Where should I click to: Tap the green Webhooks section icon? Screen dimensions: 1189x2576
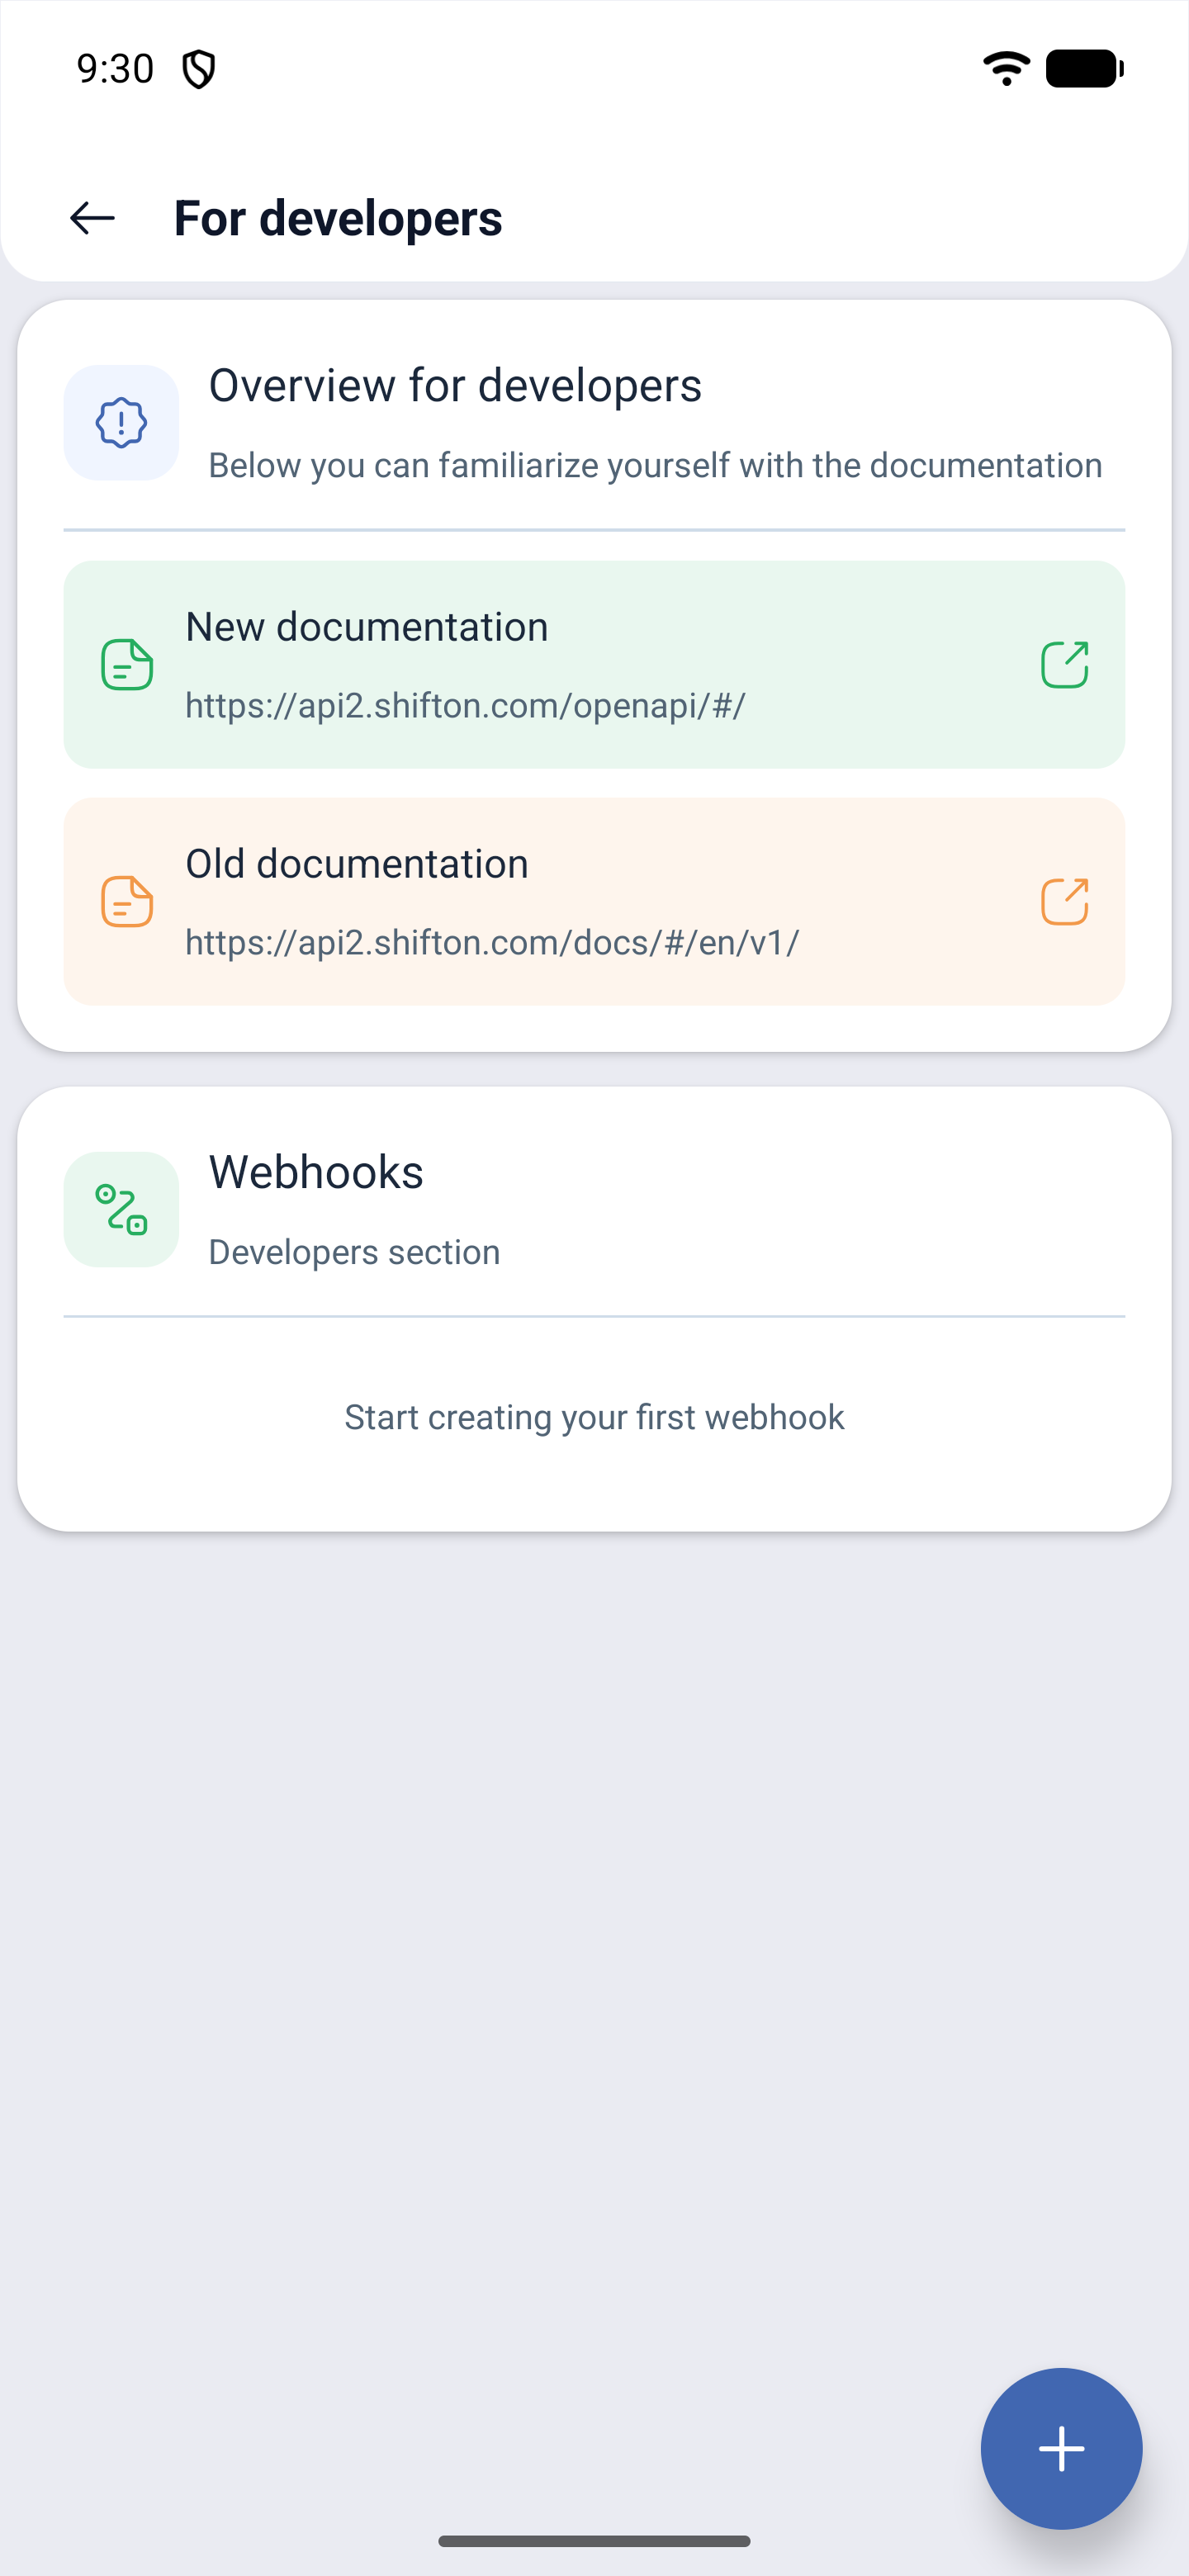point(121,1209)
